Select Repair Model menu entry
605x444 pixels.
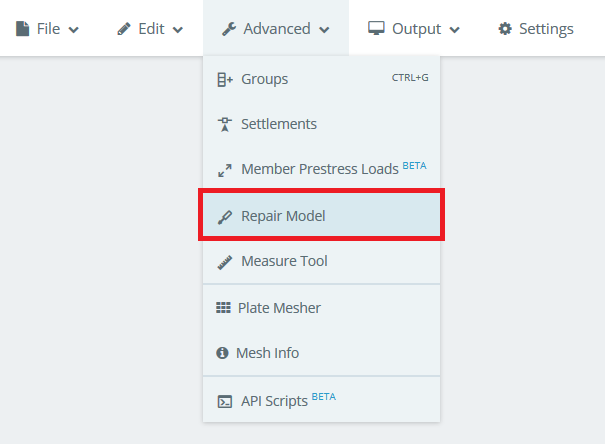point(321,215)
